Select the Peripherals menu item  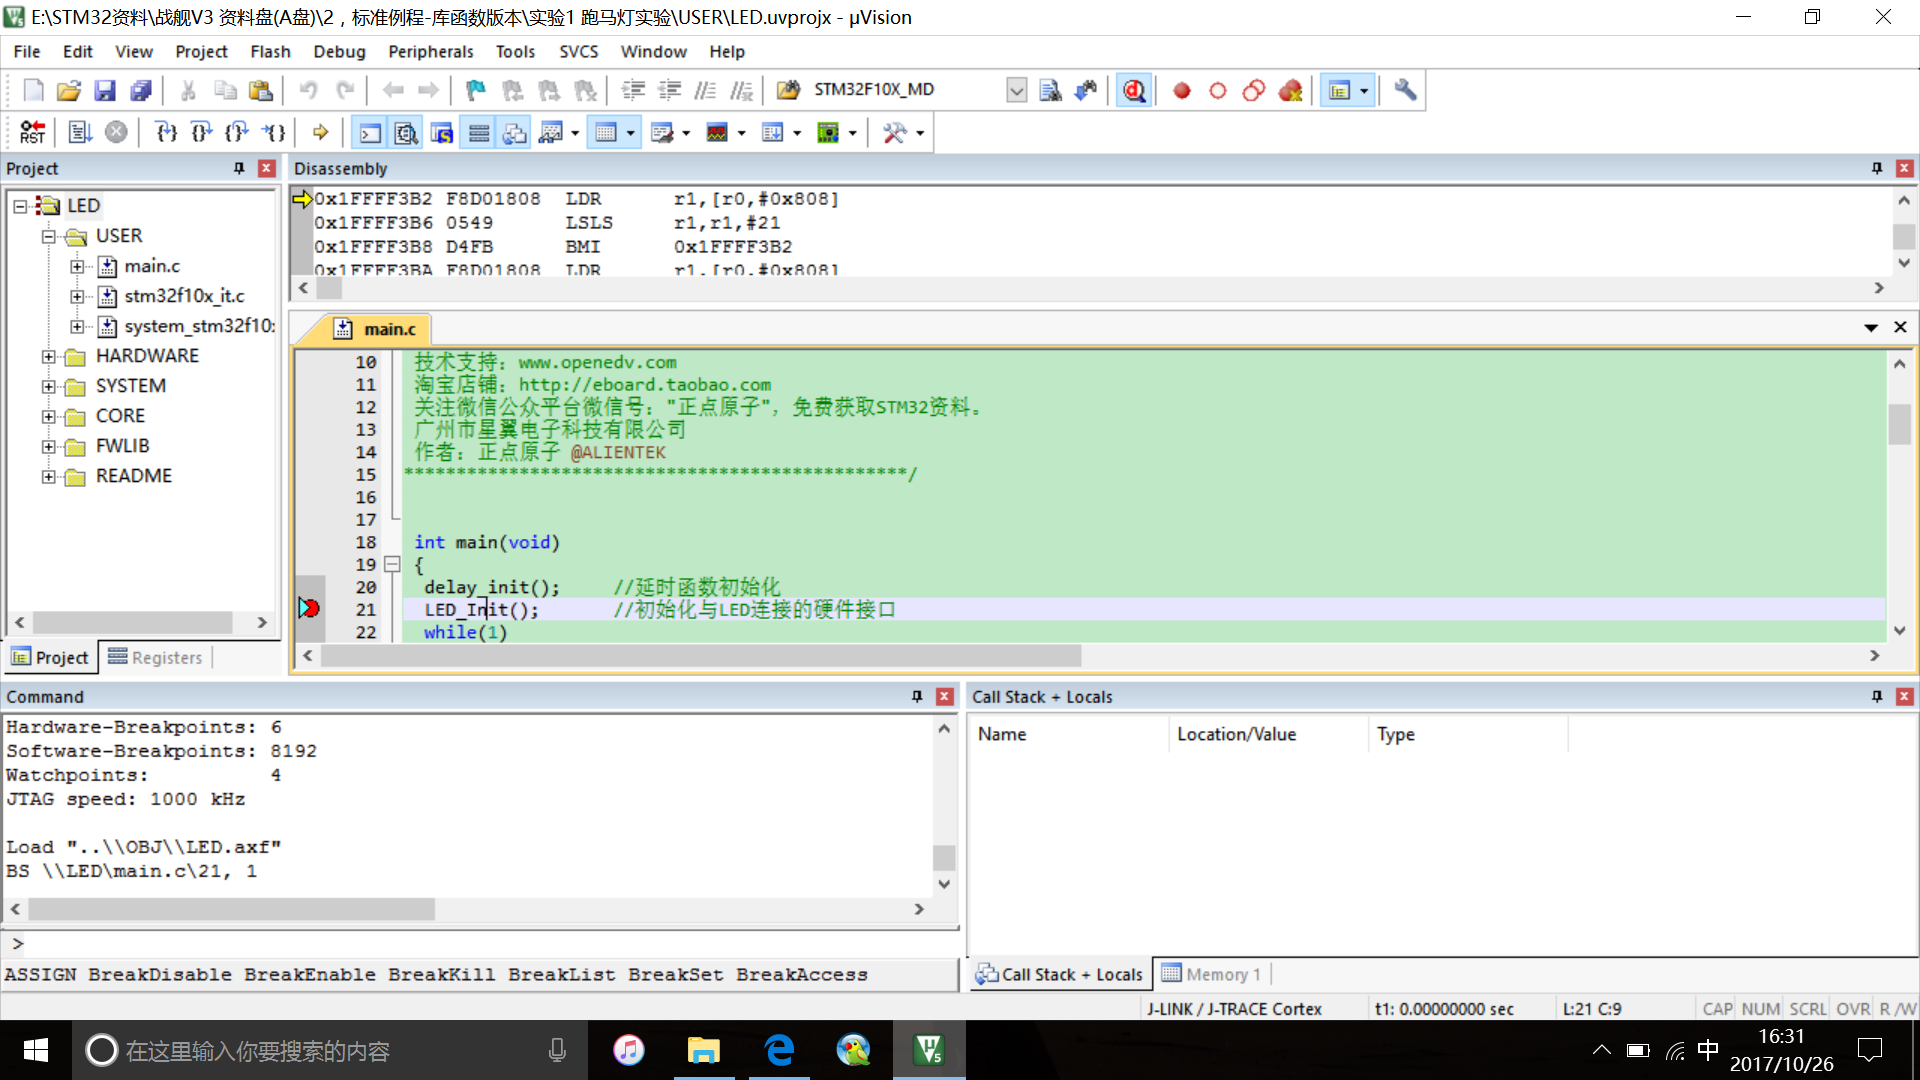point(429,51)
